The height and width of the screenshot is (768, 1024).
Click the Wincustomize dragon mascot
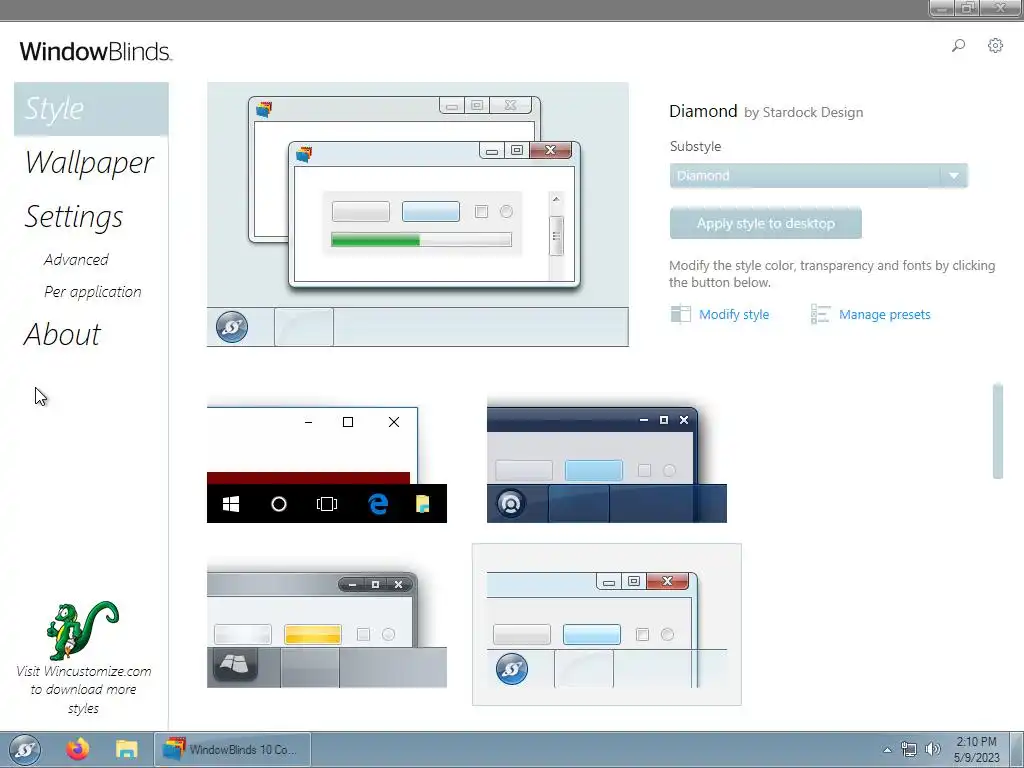coord(83,630)
